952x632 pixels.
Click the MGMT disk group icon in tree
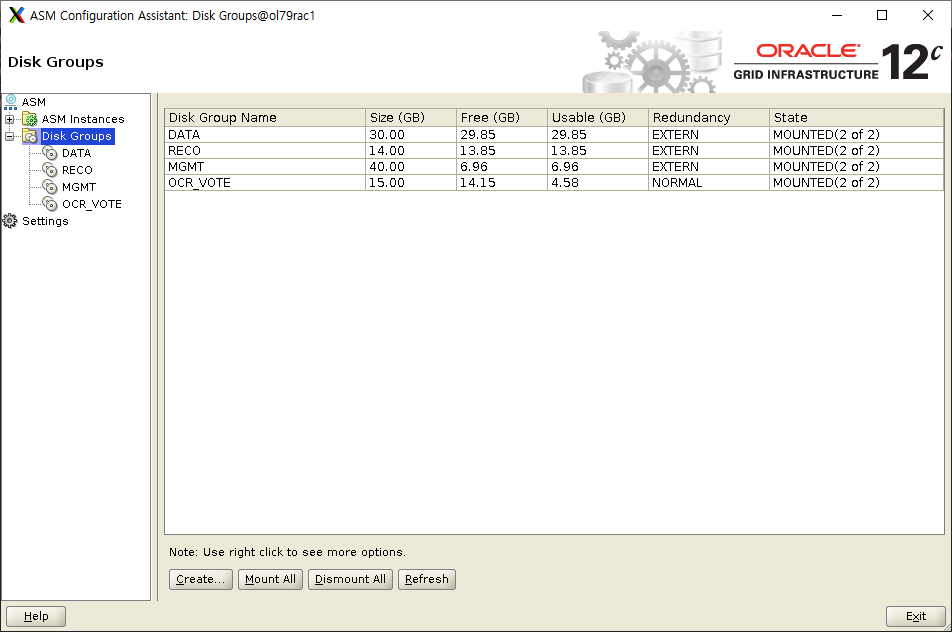click(x=50, y=187)
